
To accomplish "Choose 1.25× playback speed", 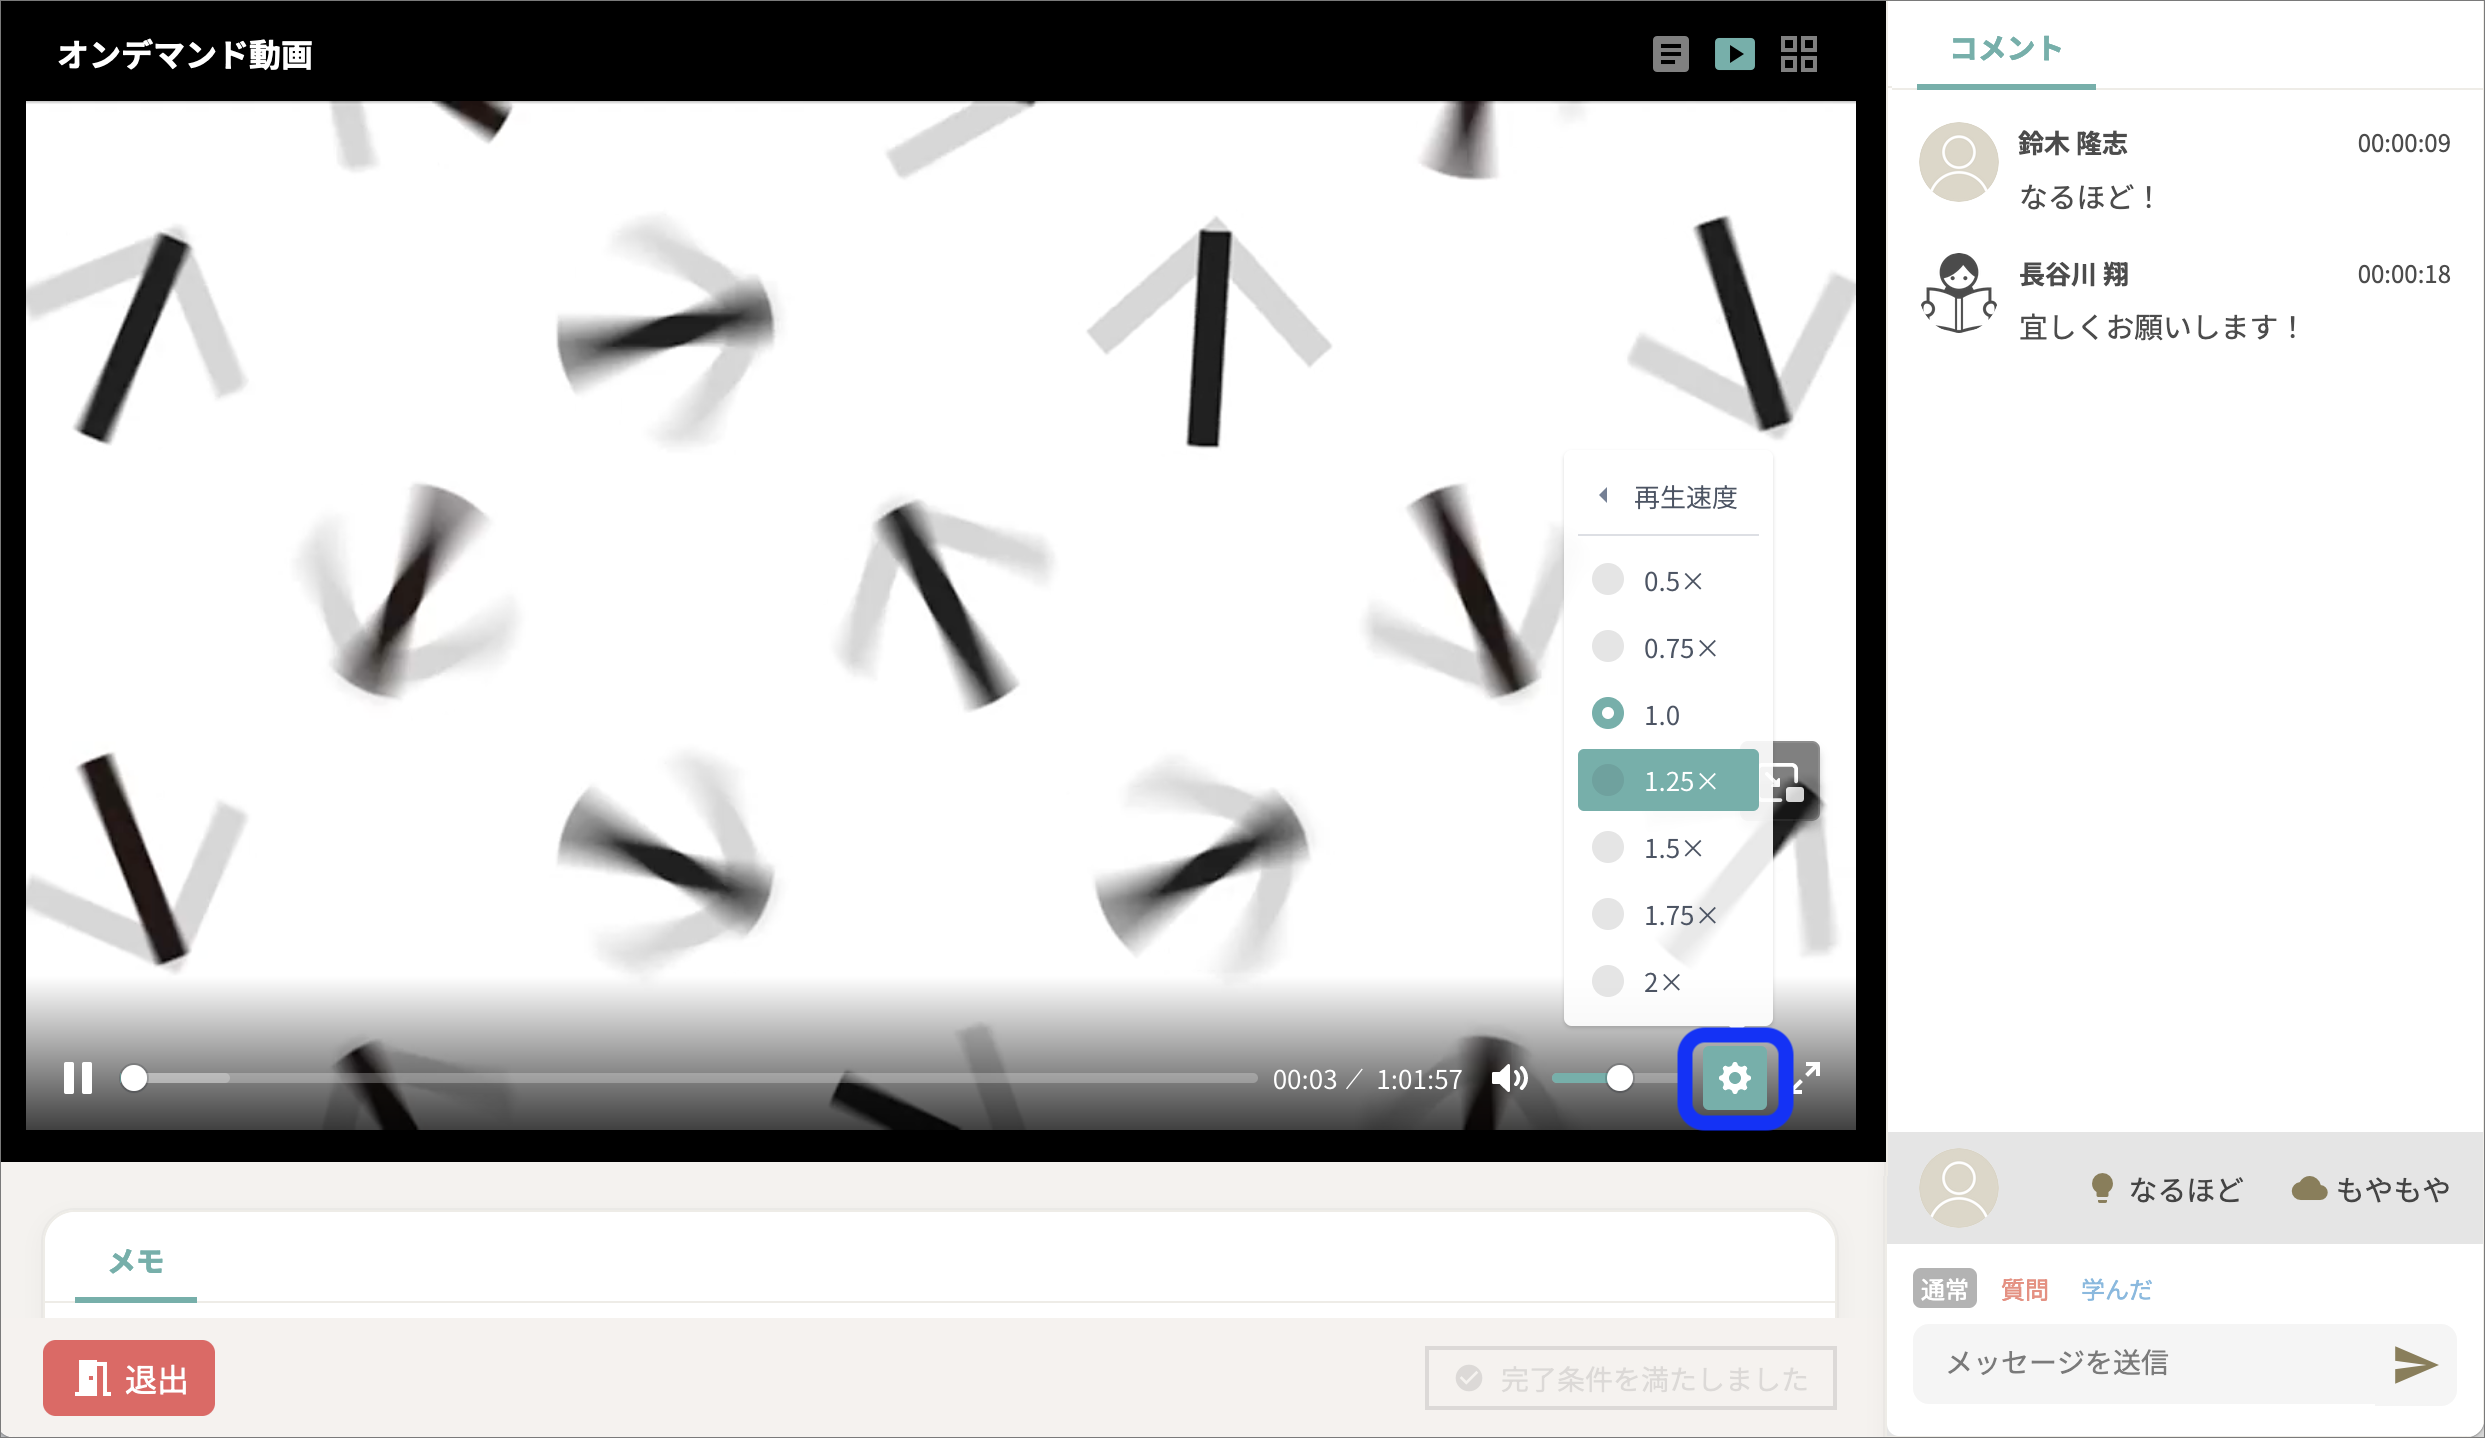I will pyautogui.click(x=1668, y=780).
